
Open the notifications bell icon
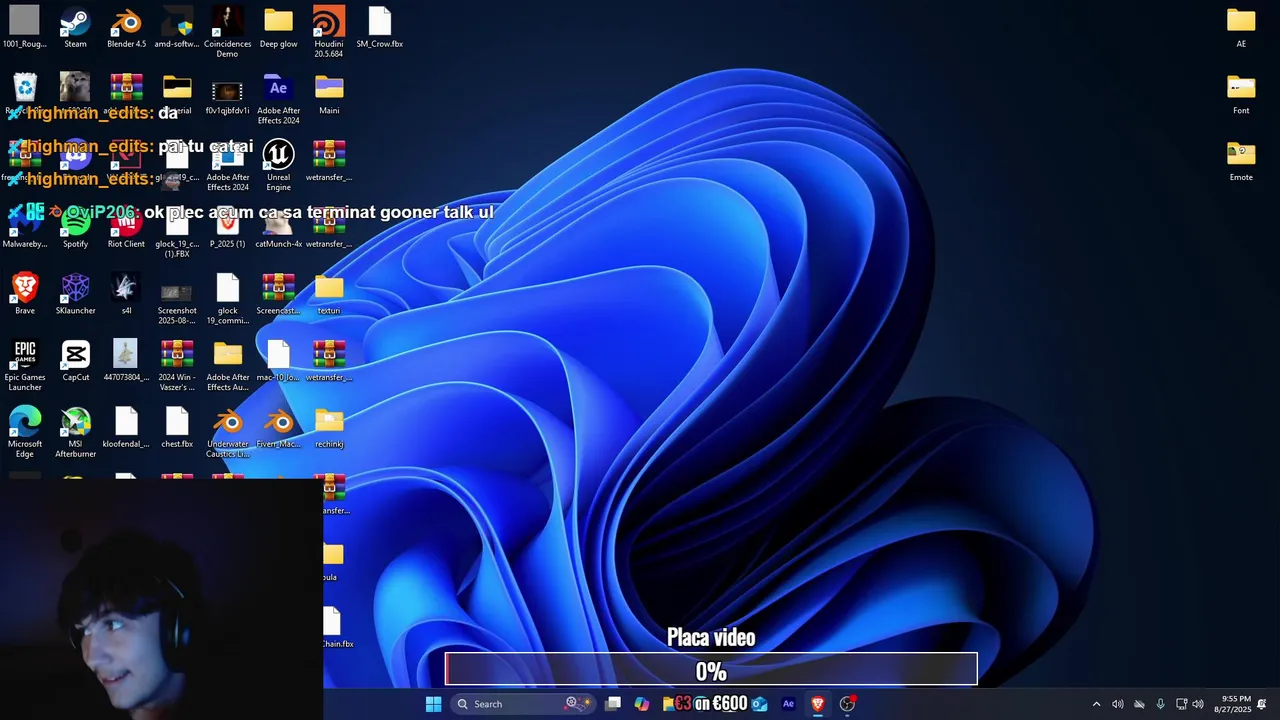[x=1262, y=704]
